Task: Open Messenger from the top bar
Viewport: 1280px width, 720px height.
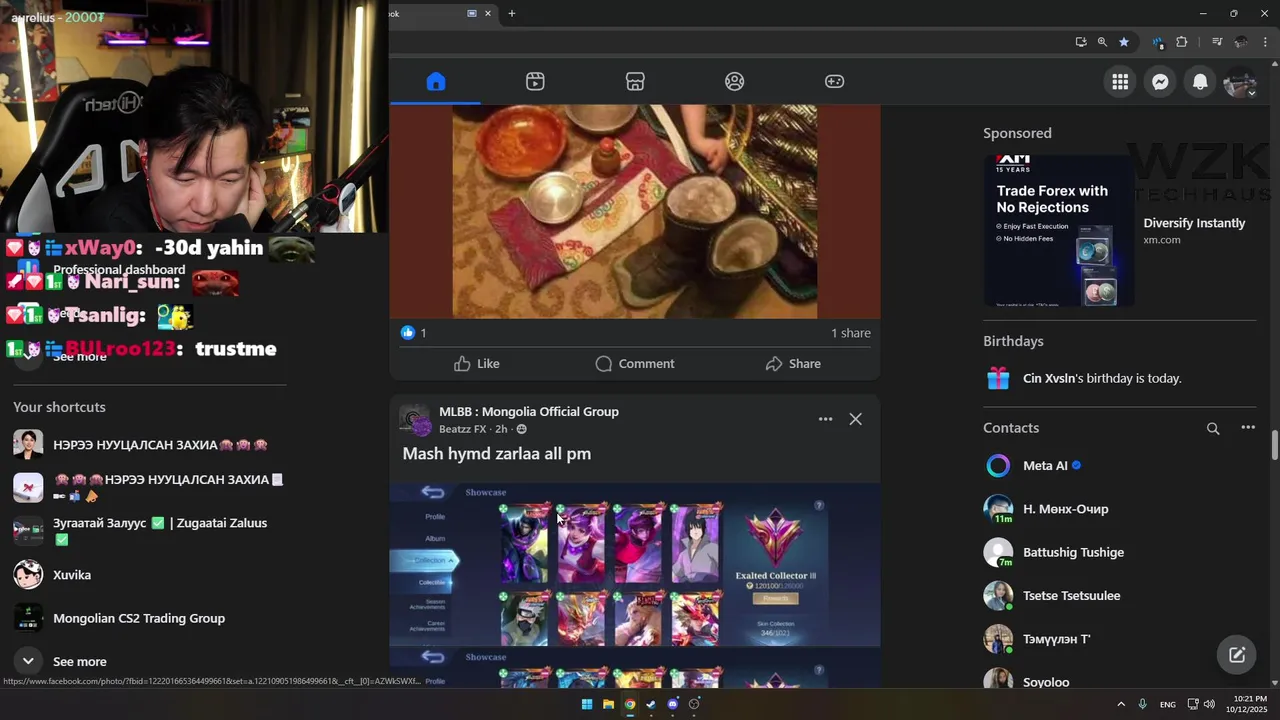Action: pyautogui.click(x=1160, y=82)
